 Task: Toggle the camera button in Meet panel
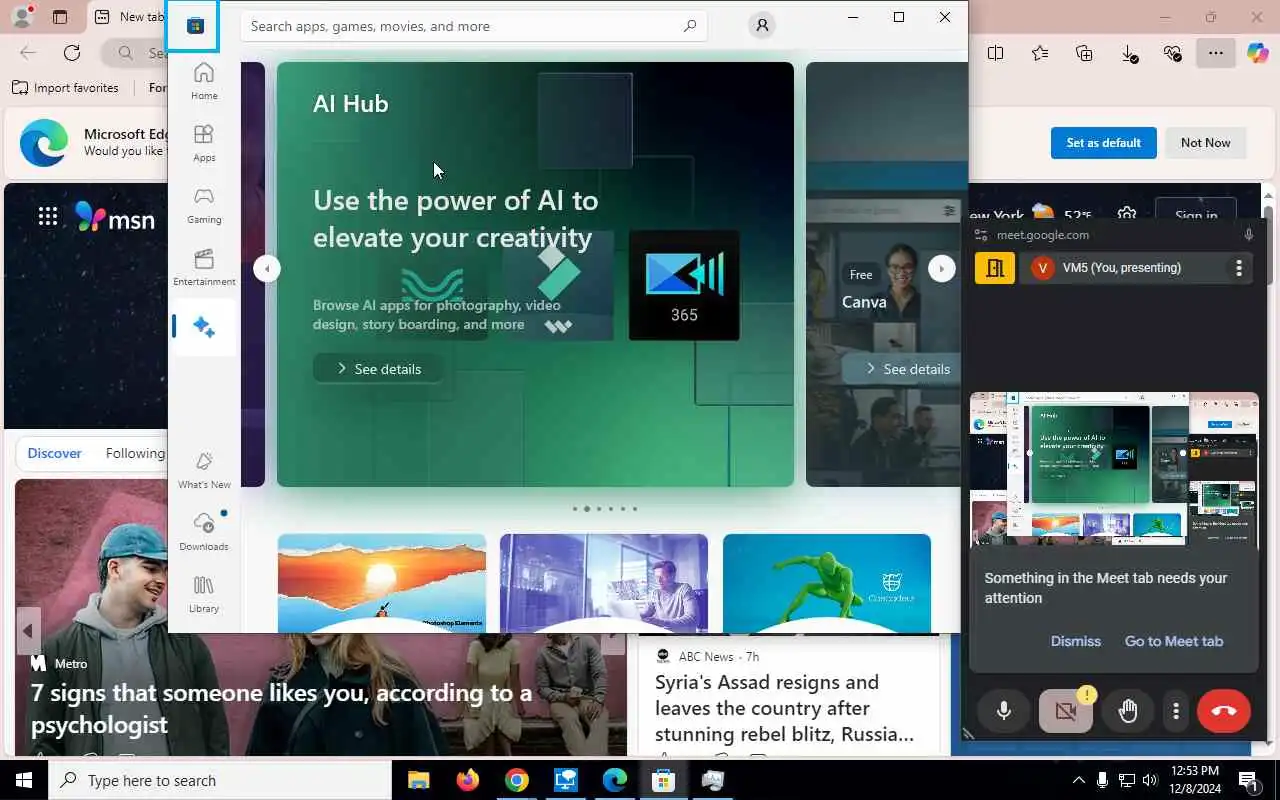point(1066,711)
